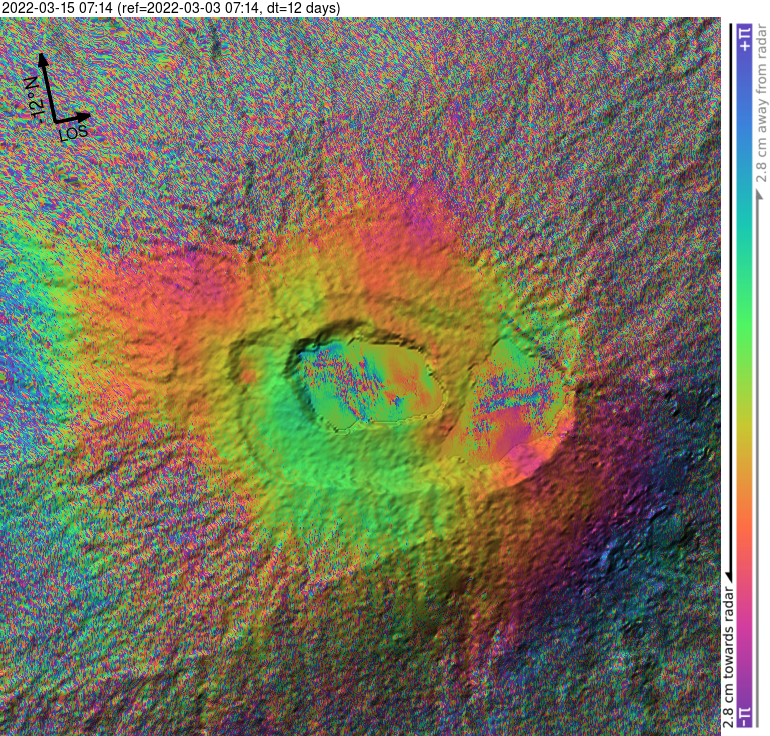Click the north arrow compass indicator
The image size is (770, 736).
(x=48, y=86)
